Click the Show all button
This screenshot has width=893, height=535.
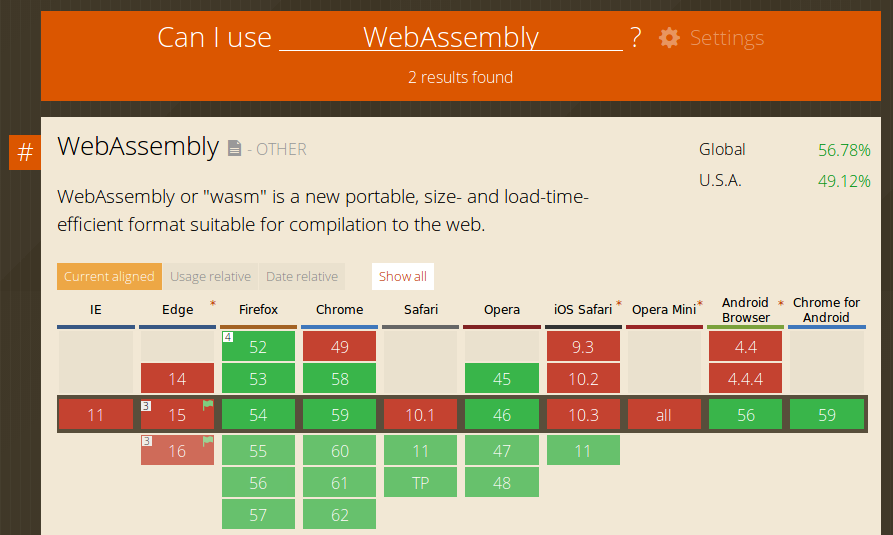[402, 277]
